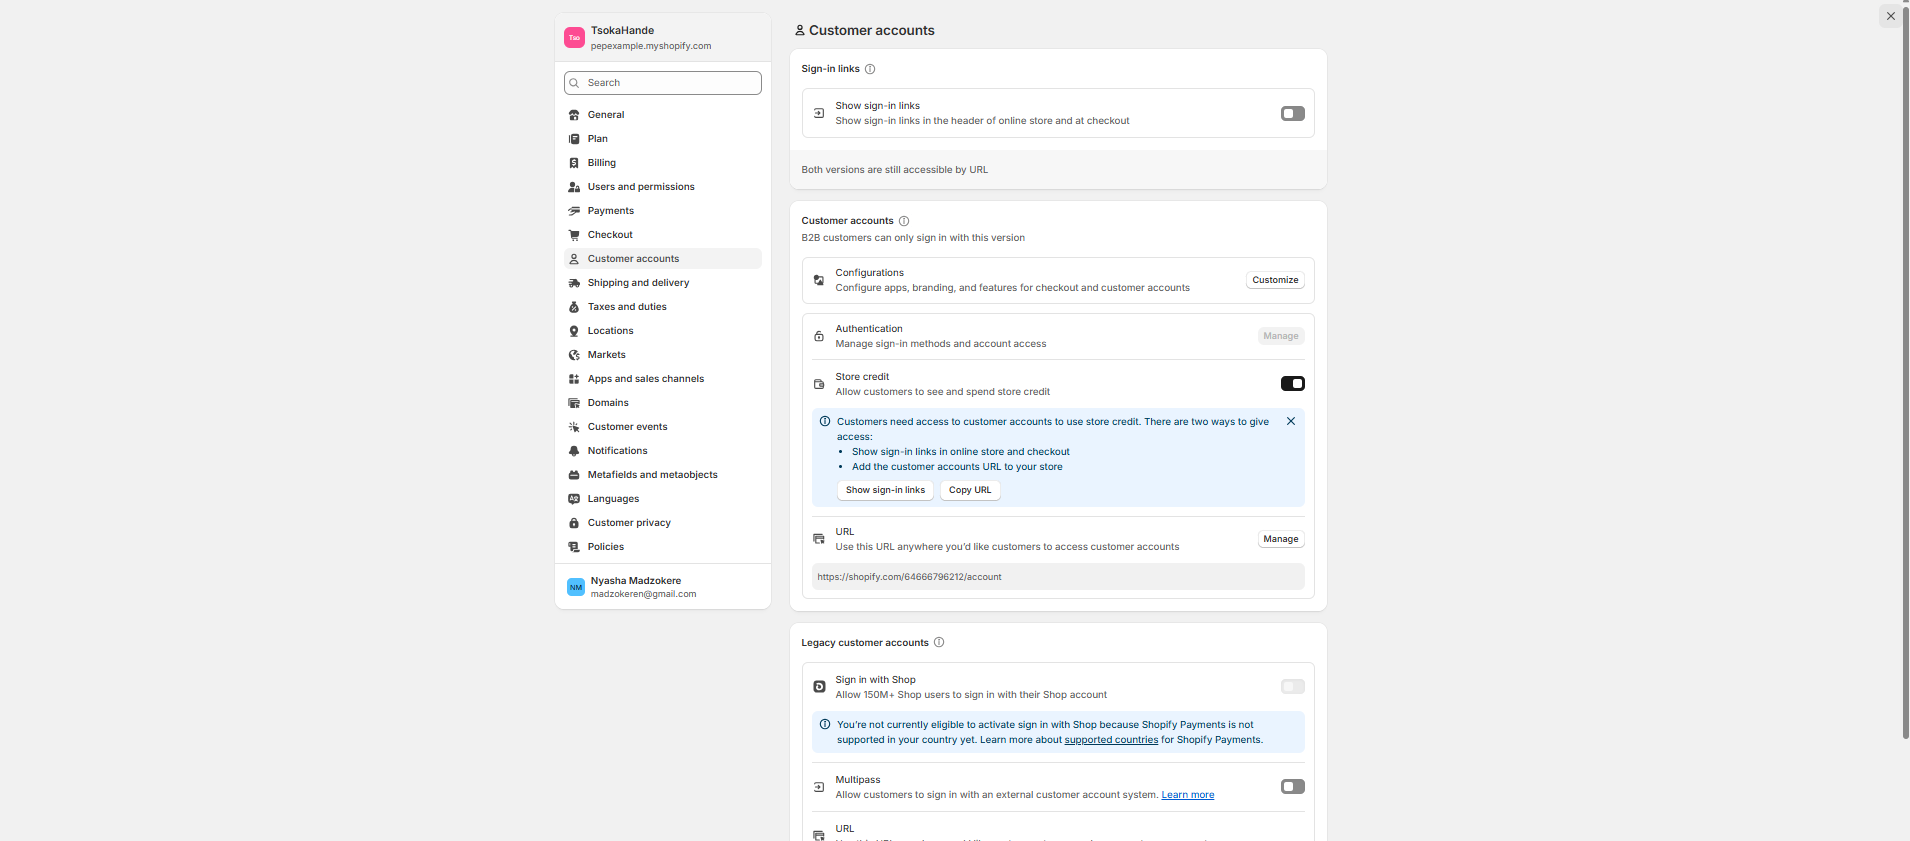Enable the Show sign-in links toggle

(1292, 114)
